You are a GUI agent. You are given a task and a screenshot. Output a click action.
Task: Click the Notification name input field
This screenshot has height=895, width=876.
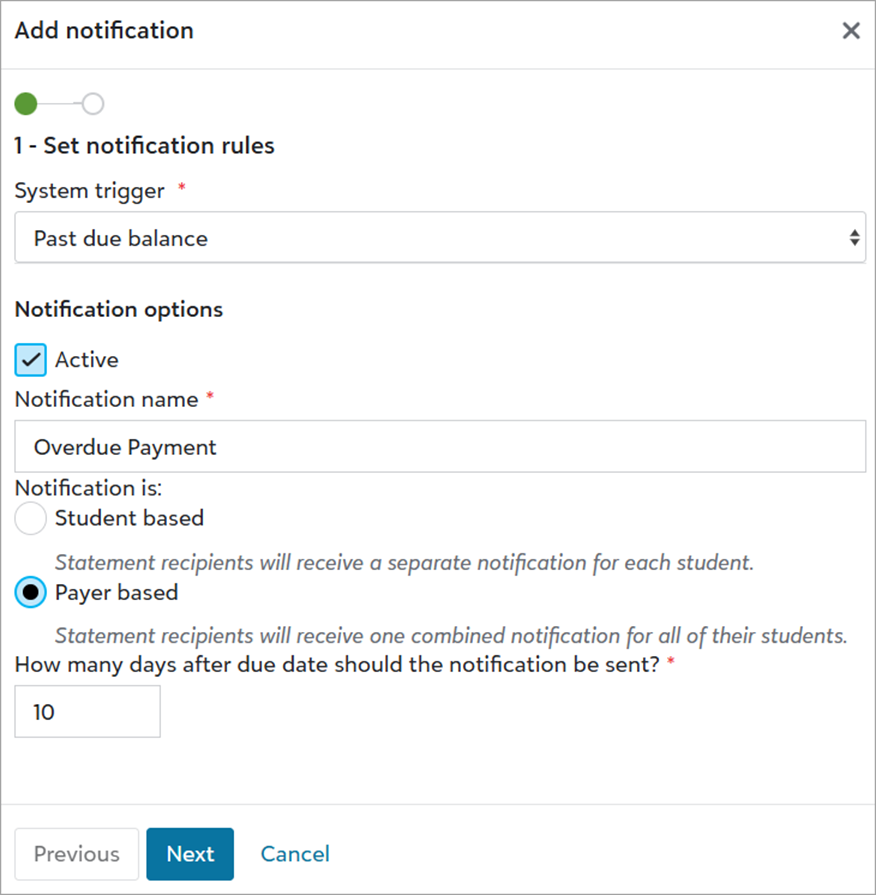click(x=440, y=446)
